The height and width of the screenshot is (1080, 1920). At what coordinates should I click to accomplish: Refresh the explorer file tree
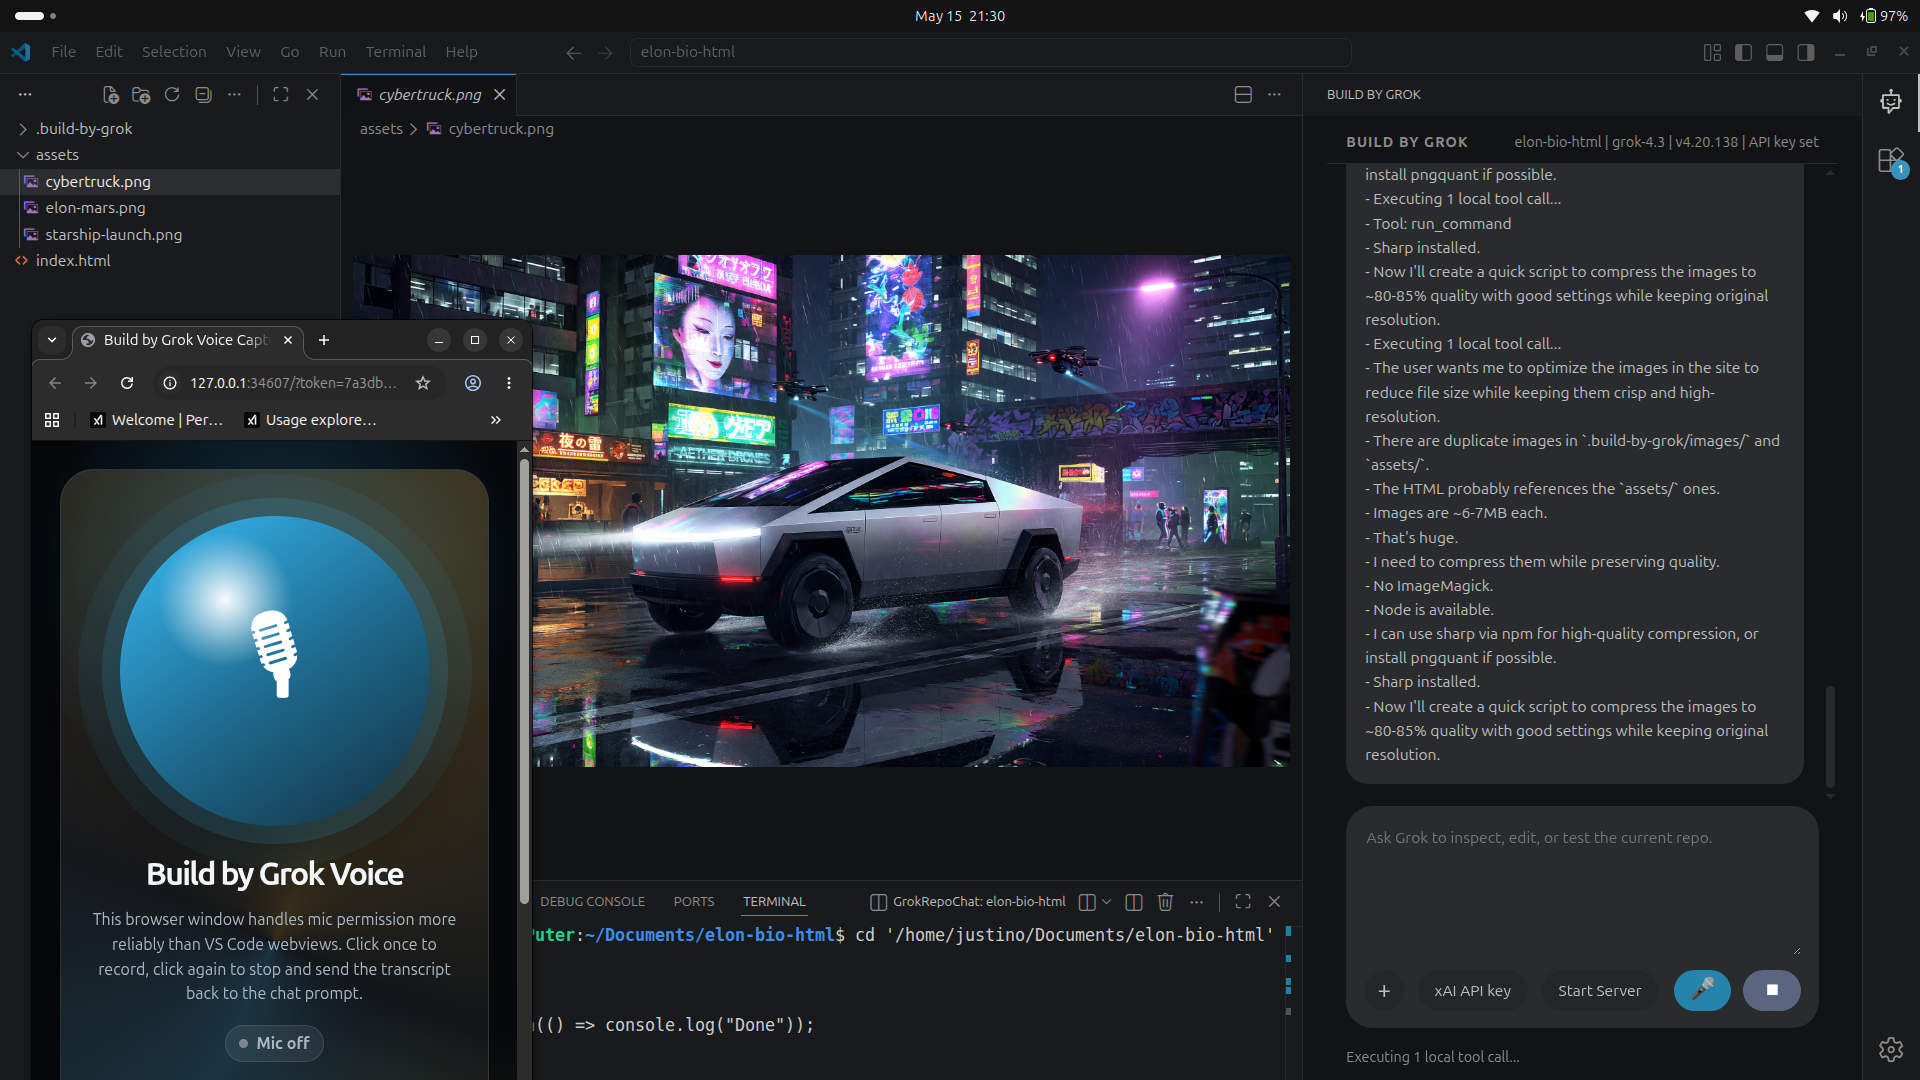click(172, 94)
